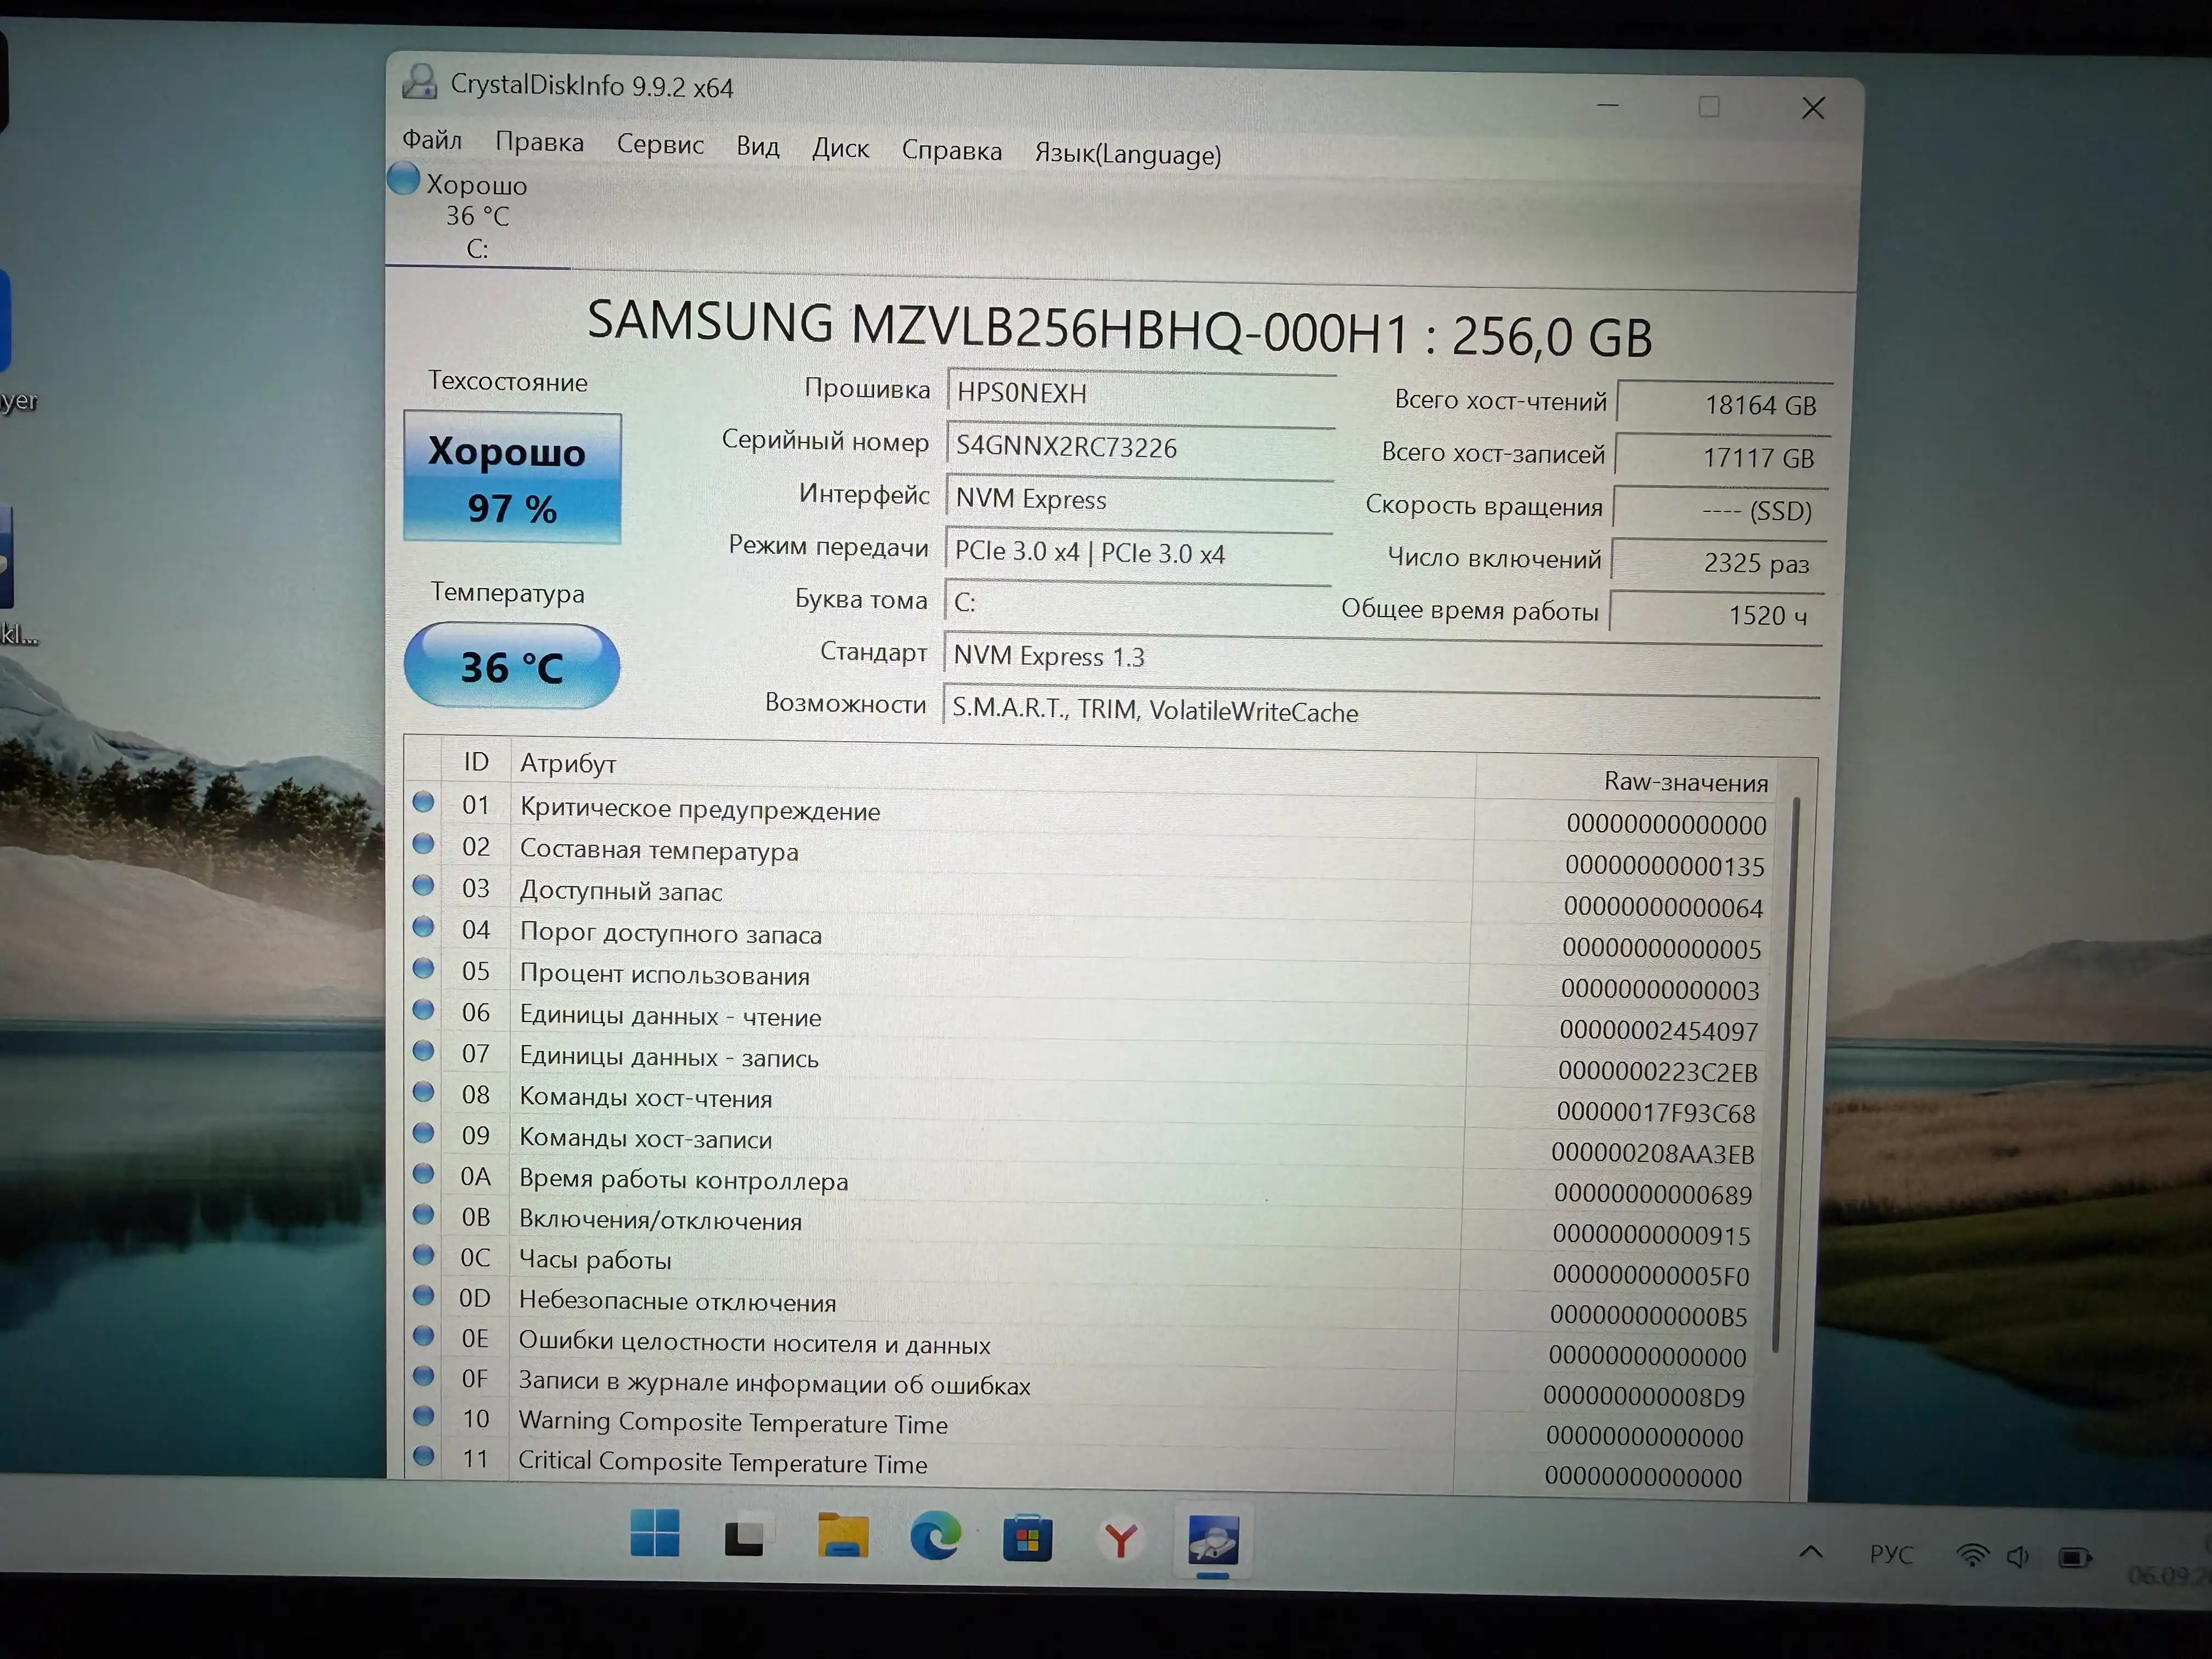Click the Хорошо 97 % health status button

click(x=512, y=478)
